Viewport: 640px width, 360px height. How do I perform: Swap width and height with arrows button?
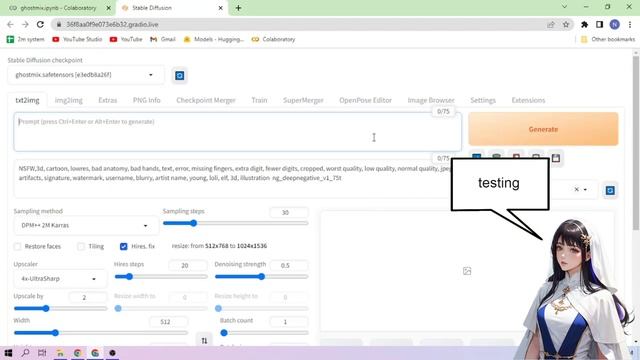[x=204, y=340]
